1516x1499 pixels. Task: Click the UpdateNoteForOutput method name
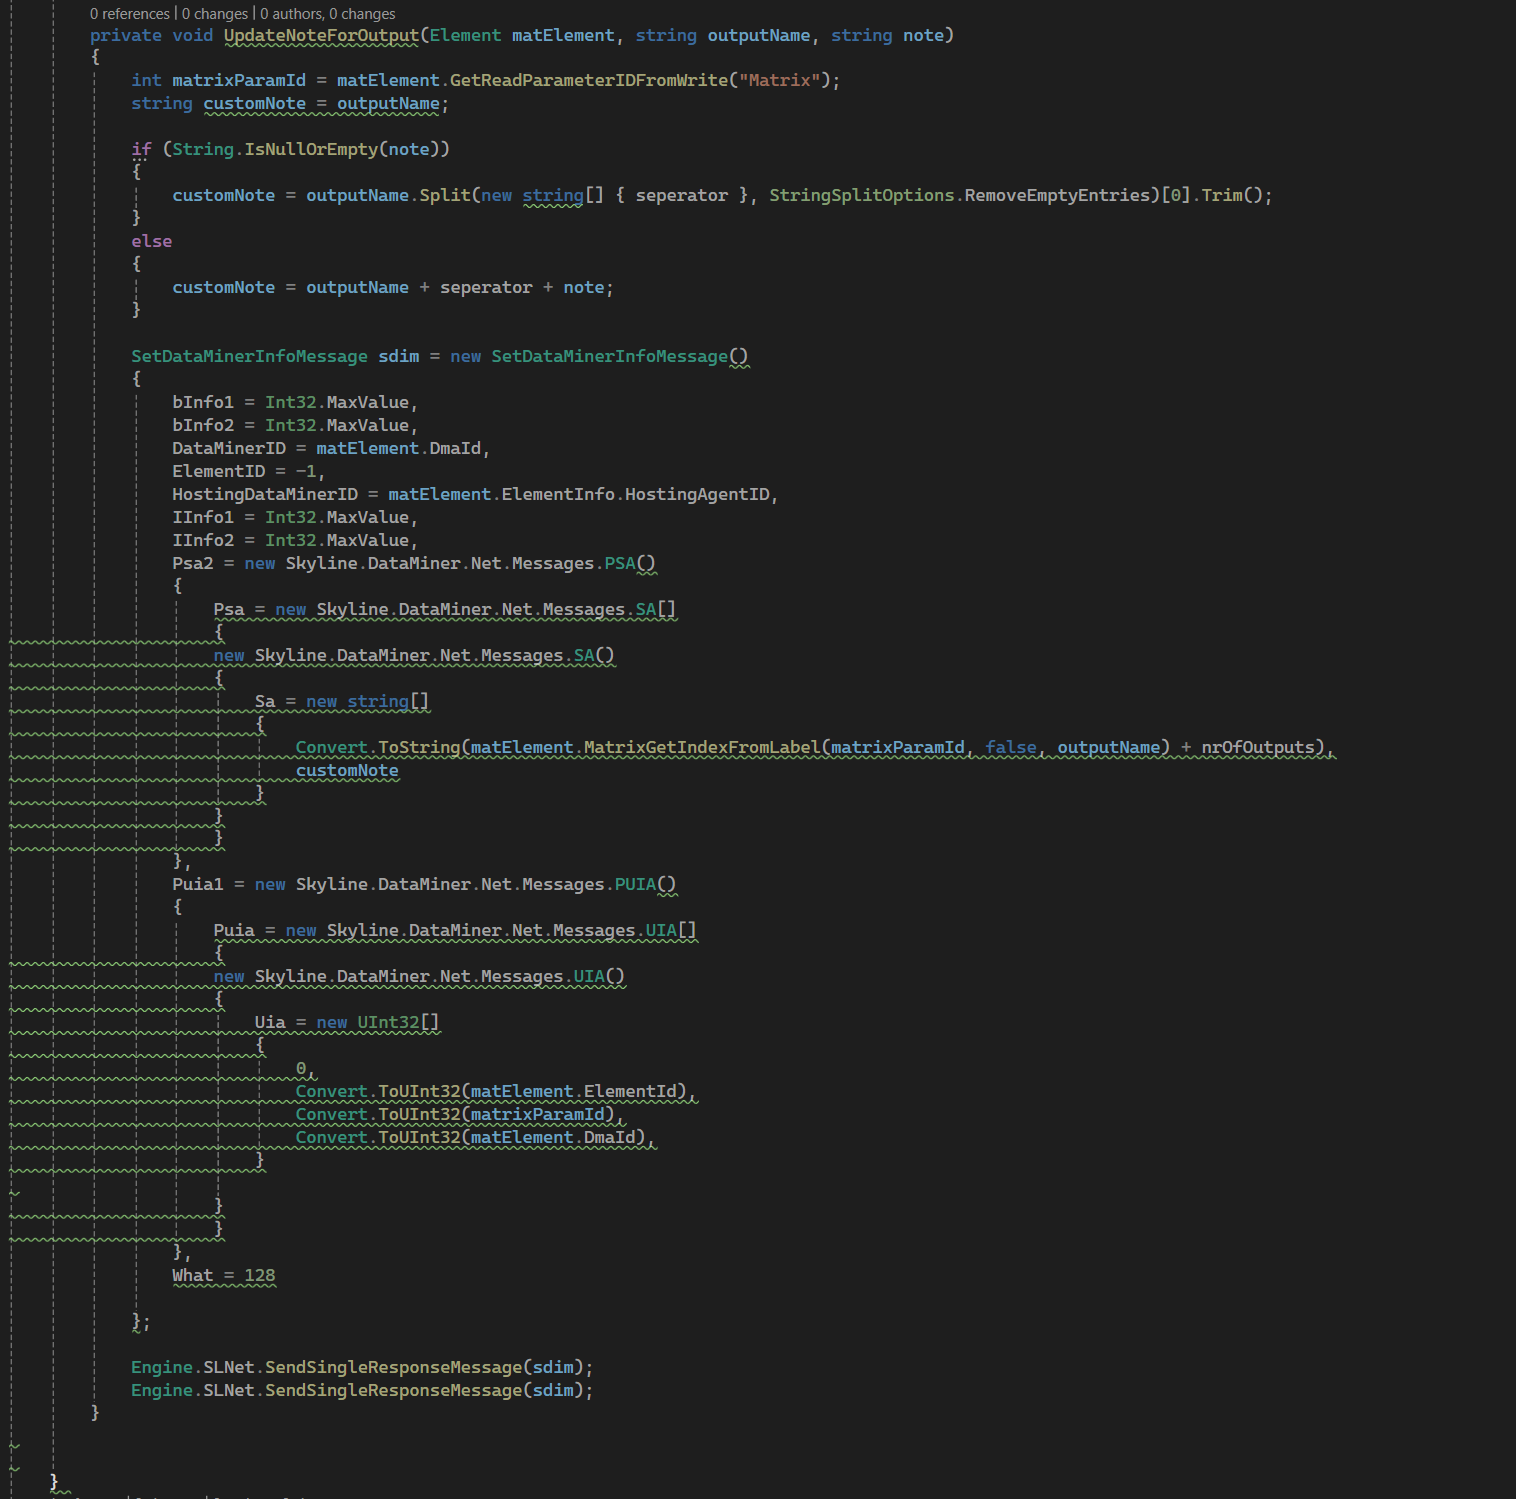[321, 36]
